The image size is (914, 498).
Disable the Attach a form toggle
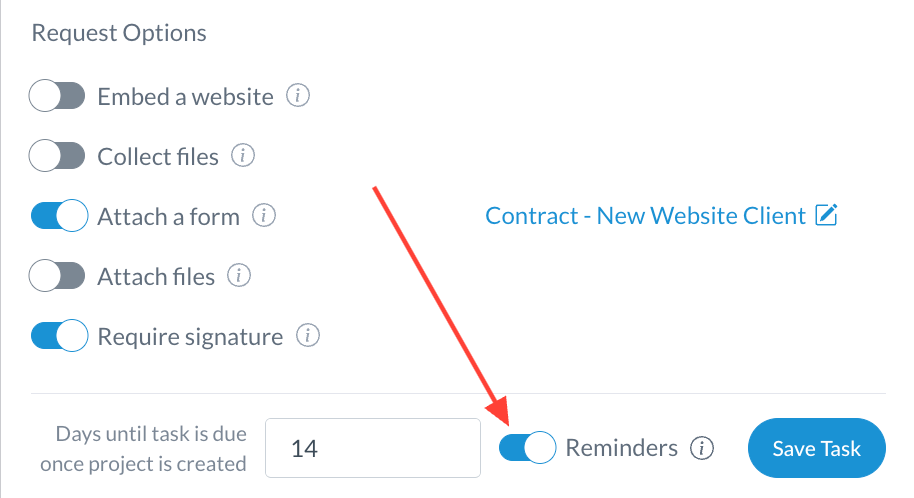tap(57, 216)
